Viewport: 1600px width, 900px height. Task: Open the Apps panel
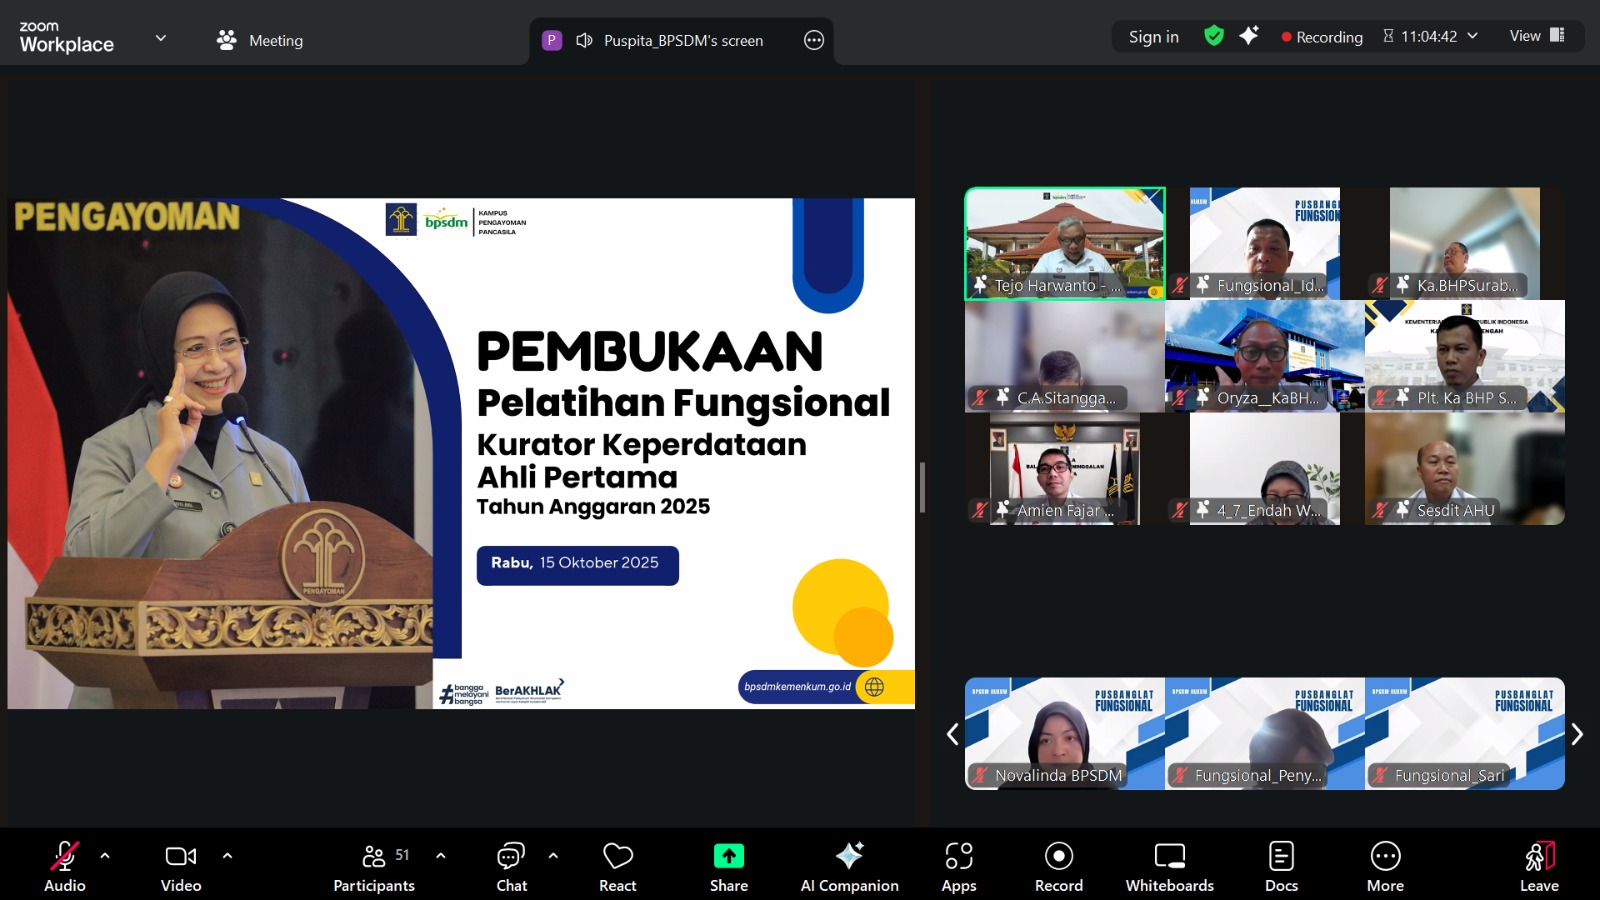(958, 866)
